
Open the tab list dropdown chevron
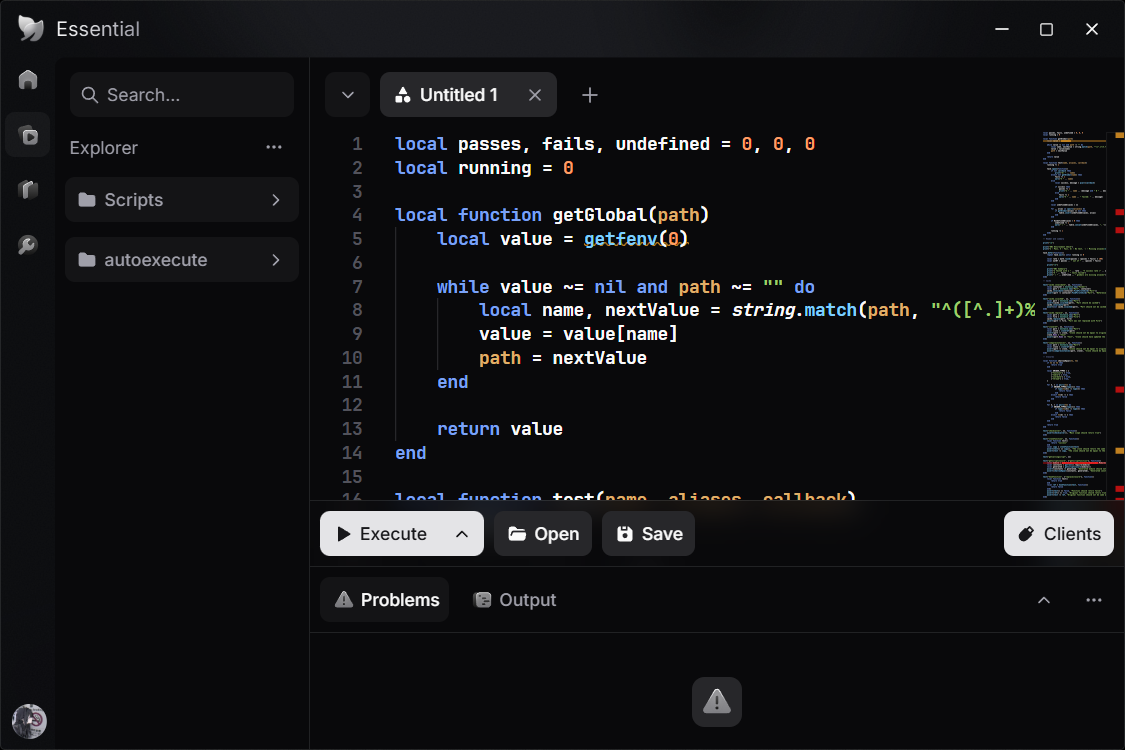point(348,95)
